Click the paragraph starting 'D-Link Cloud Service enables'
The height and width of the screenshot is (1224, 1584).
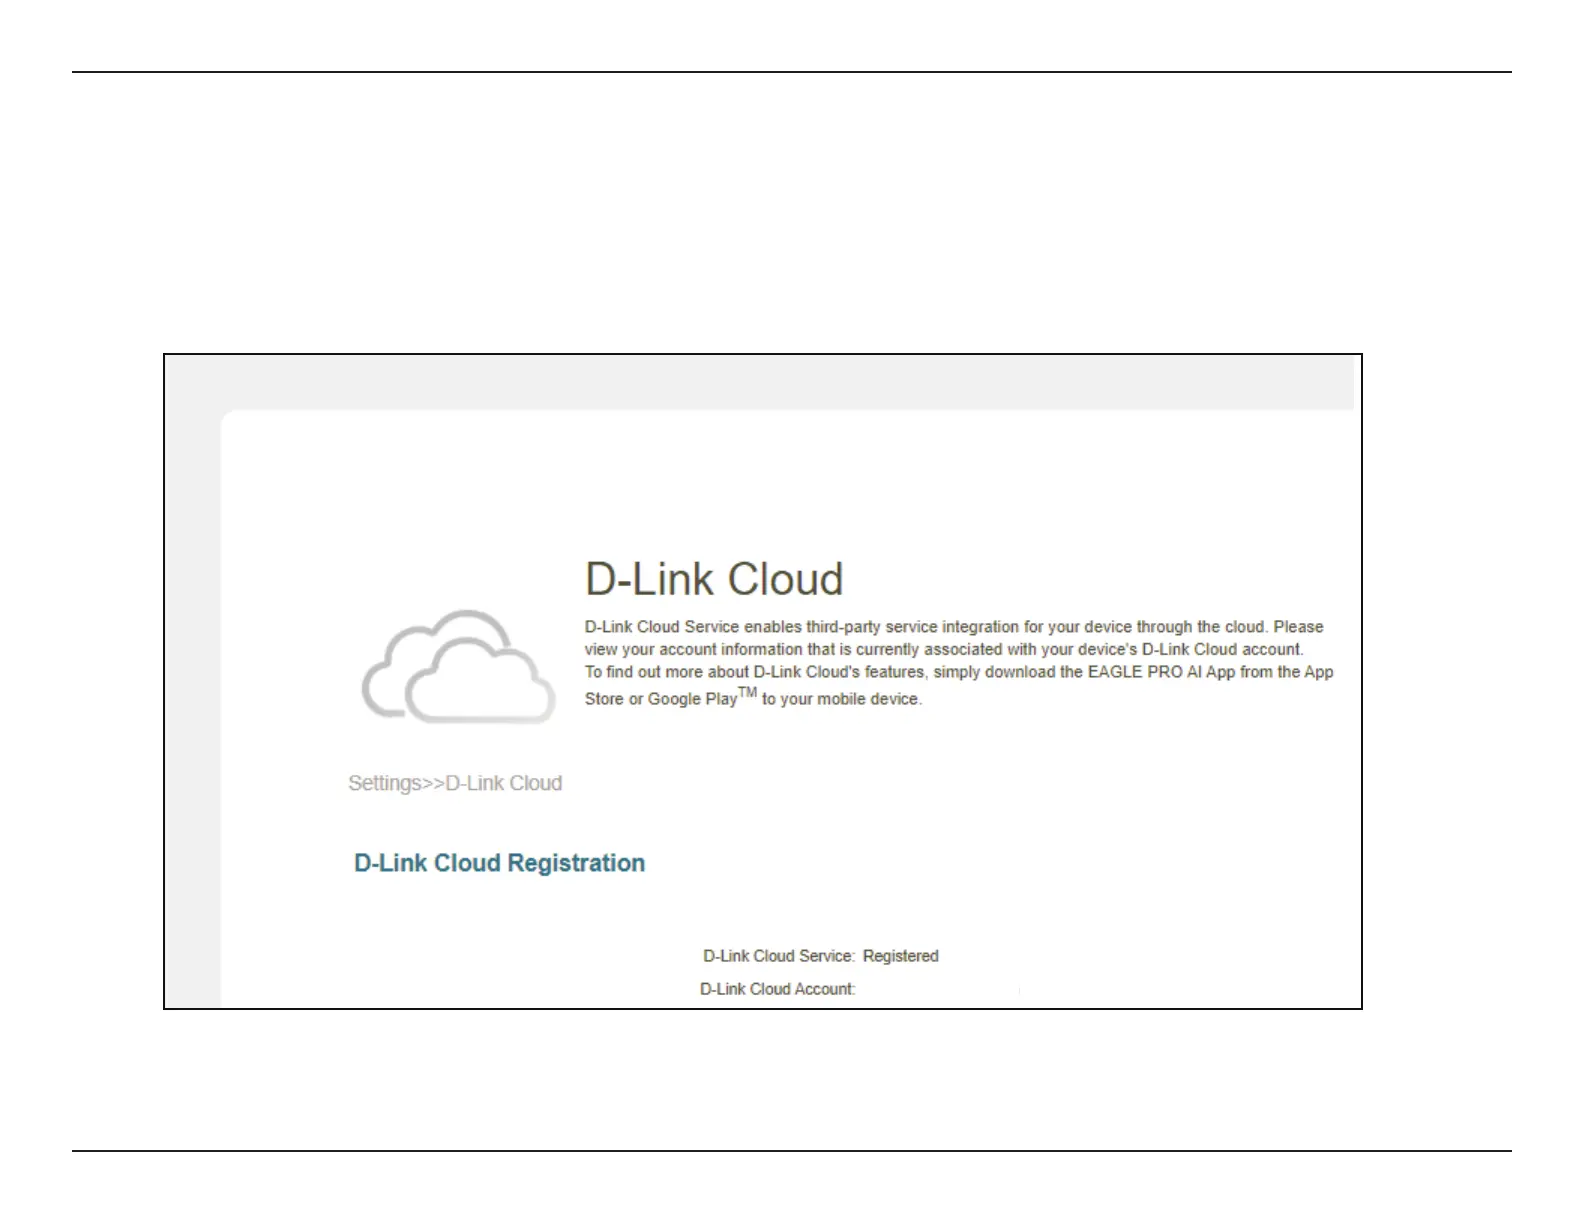(959, 662)
